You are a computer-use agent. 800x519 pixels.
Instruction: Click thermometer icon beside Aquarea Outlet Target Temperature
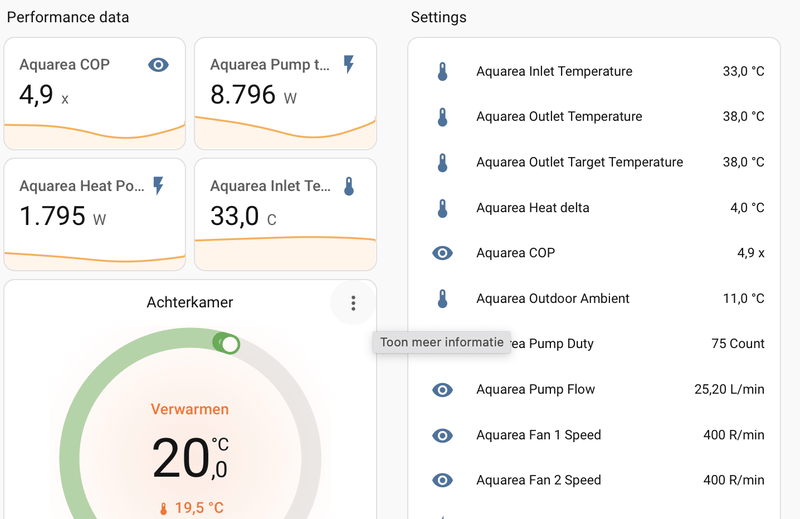coord(442,162)
